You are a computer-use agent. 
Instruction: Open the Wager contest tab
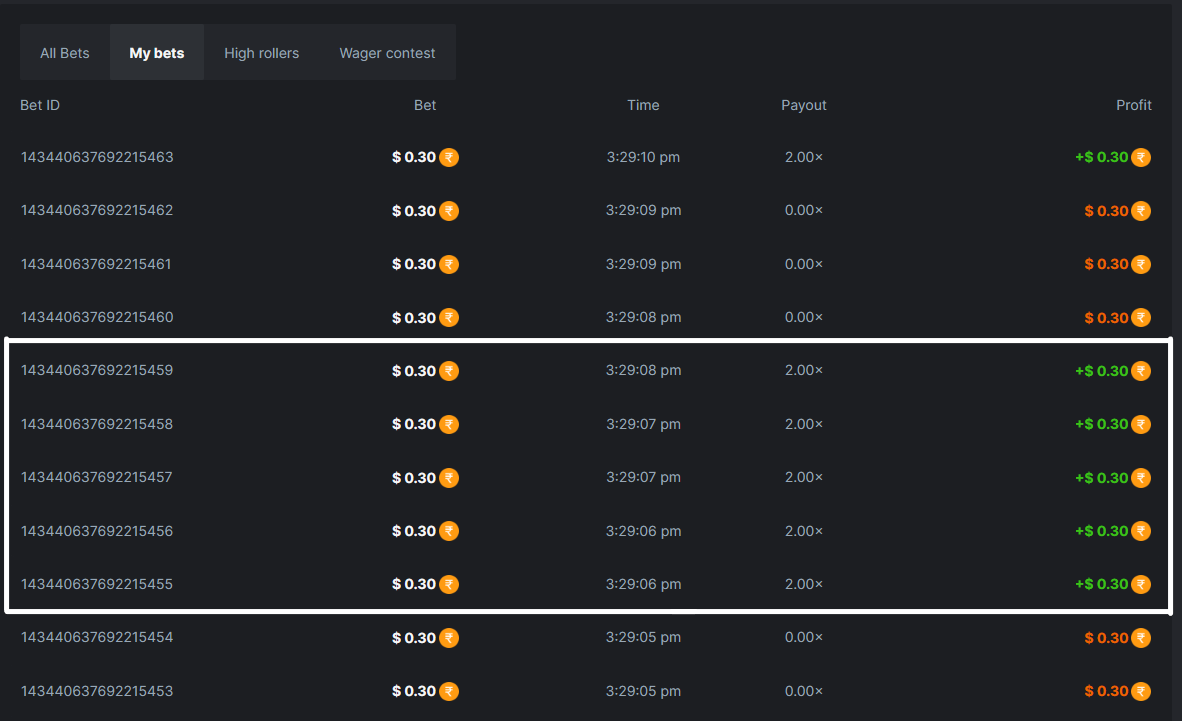point(387,53)
